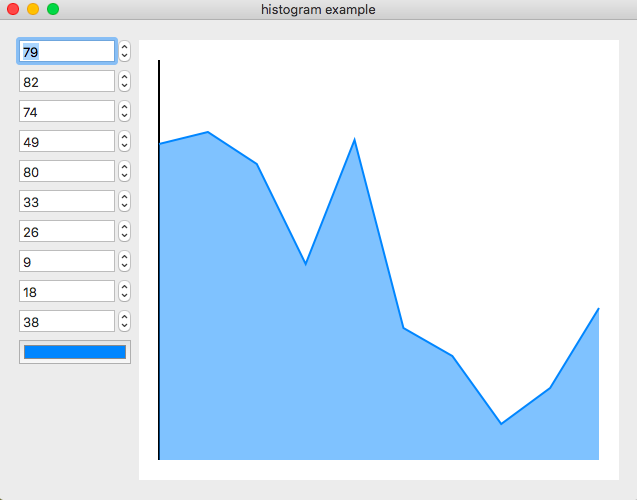Viewport: 637px width, 500px height.
Task: Click the stepper for the 33 value
Action: tap(124, 201)
